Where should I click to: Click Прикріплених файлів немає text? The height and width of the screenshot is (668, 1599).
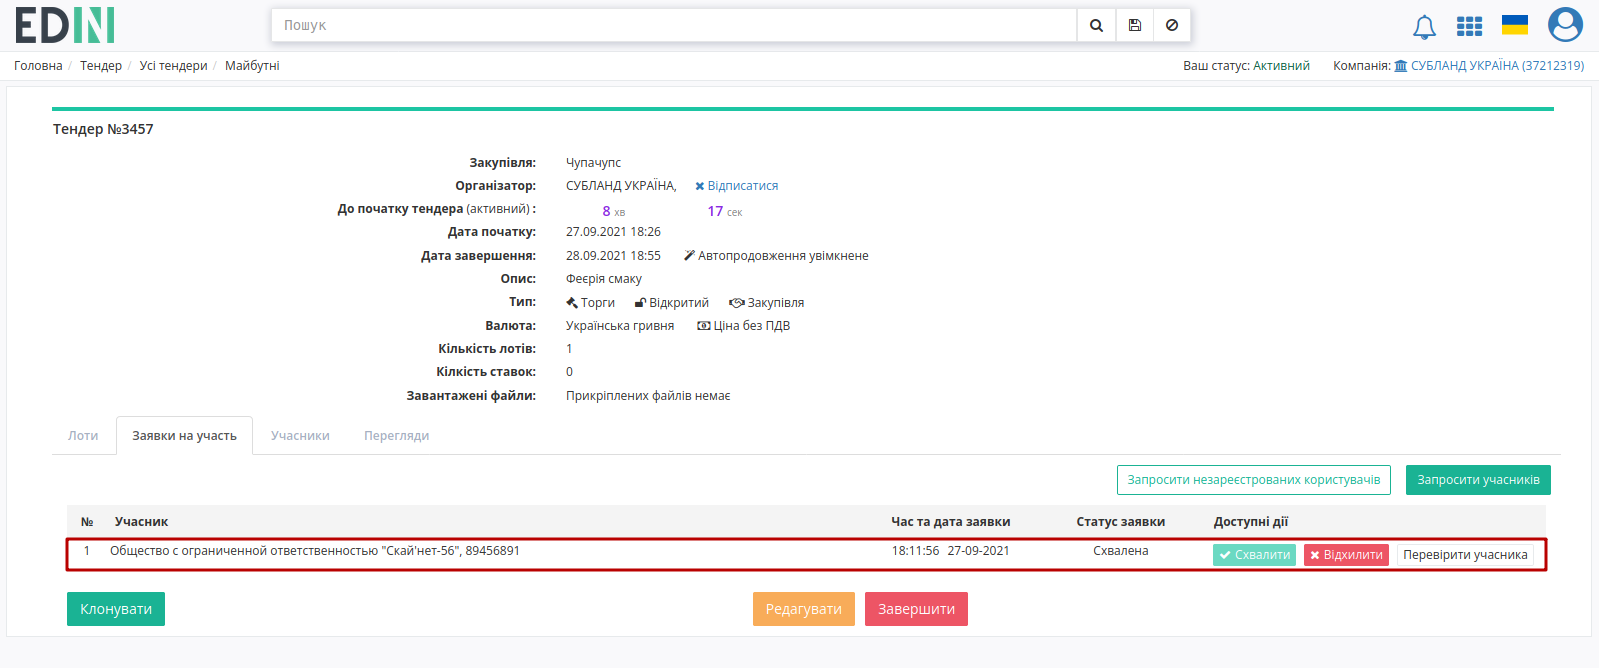coord(648,396)
